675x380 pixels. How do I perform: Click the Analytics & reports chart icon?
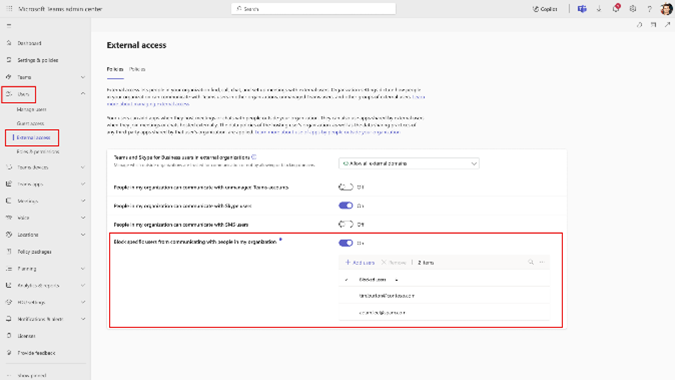click(9, 285)
